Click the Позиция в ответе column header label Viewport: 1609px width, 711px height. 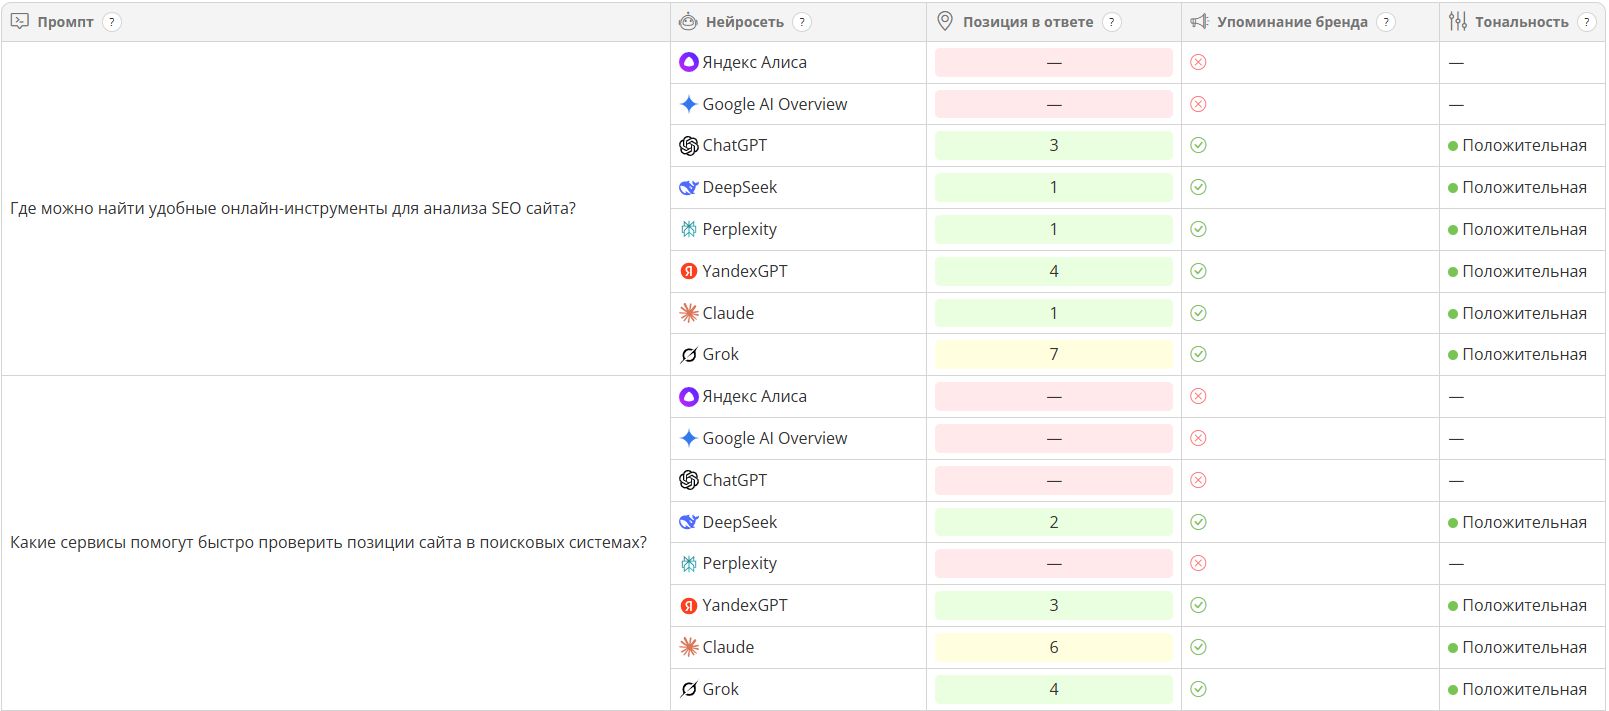pos(1027,22)
